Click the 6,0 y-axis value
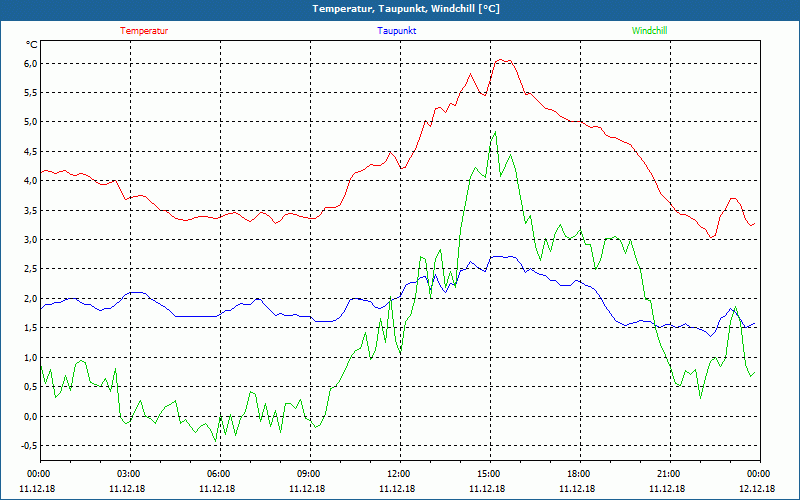800x500 pixels. [x=31, y=63]
